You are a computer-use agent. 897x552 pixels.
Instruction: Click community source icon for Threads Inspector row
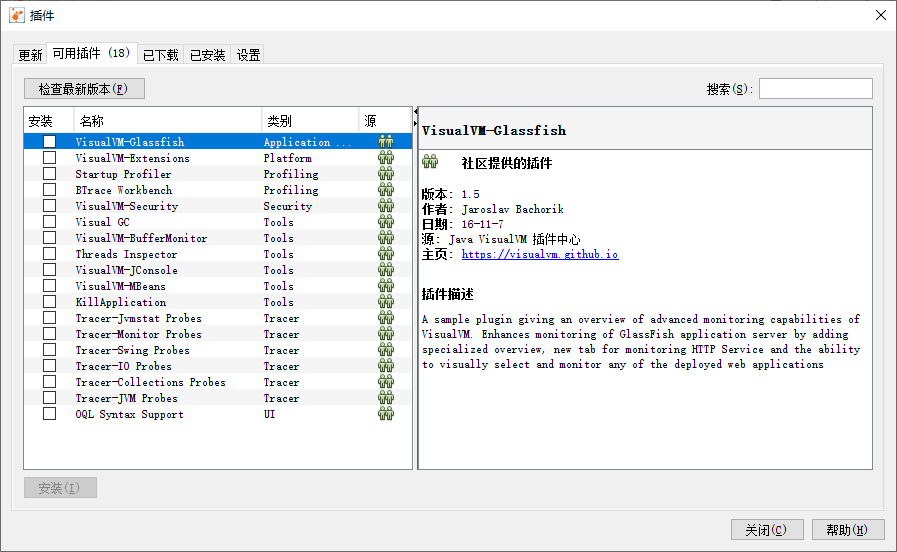coord(386,253)
